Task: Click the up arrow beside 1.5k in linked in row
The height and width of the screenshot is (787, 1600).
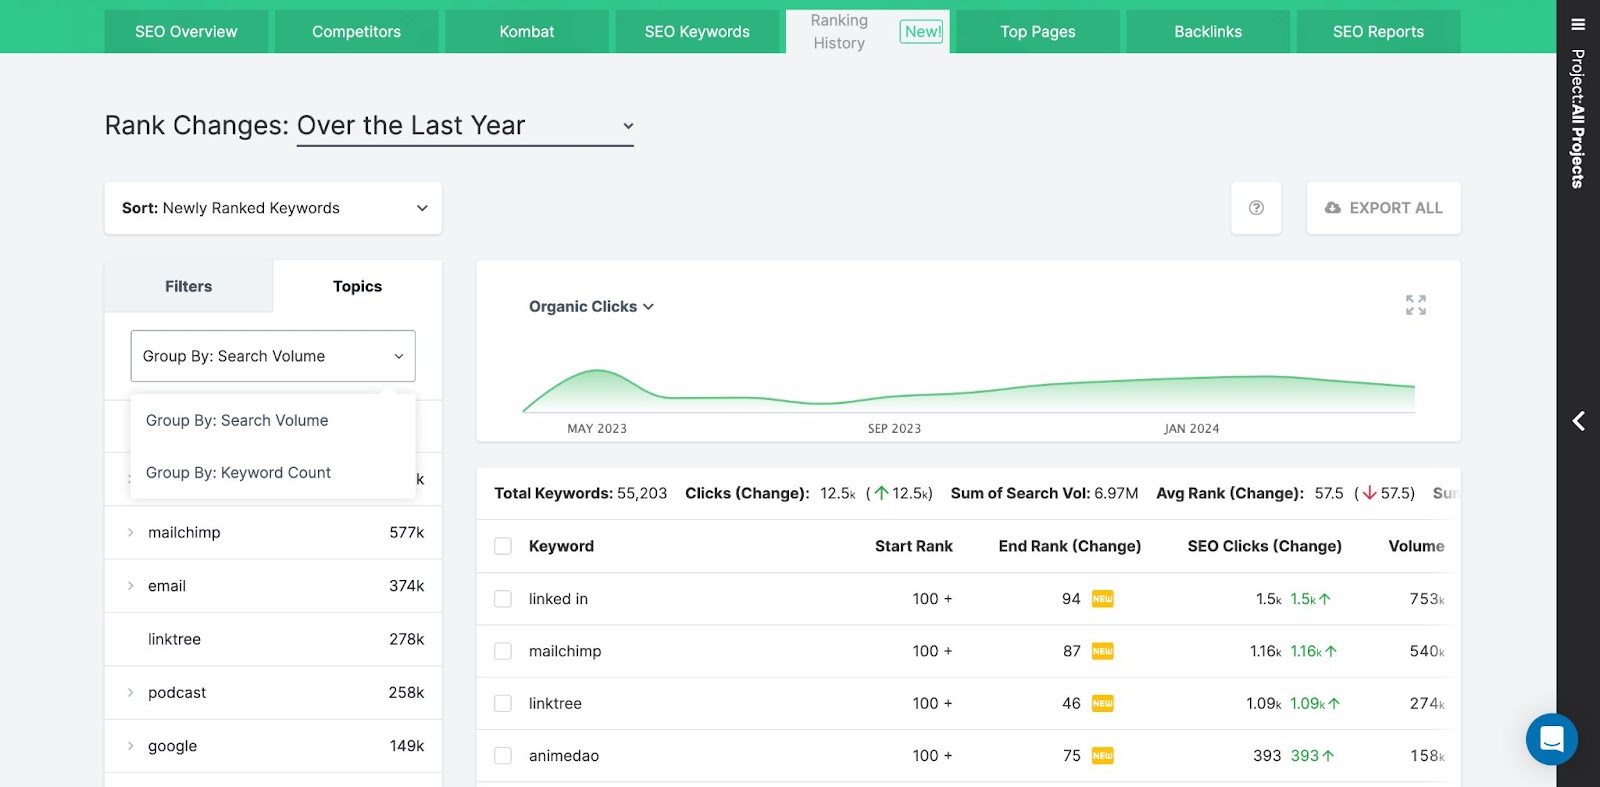Action: (x=1325, y=599)
